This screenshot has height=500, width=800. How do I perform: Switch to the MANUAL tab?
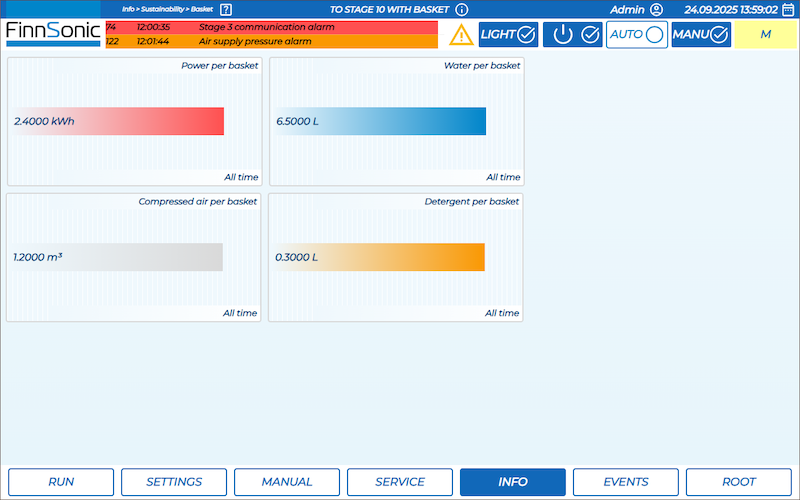[x=287, y=482]
